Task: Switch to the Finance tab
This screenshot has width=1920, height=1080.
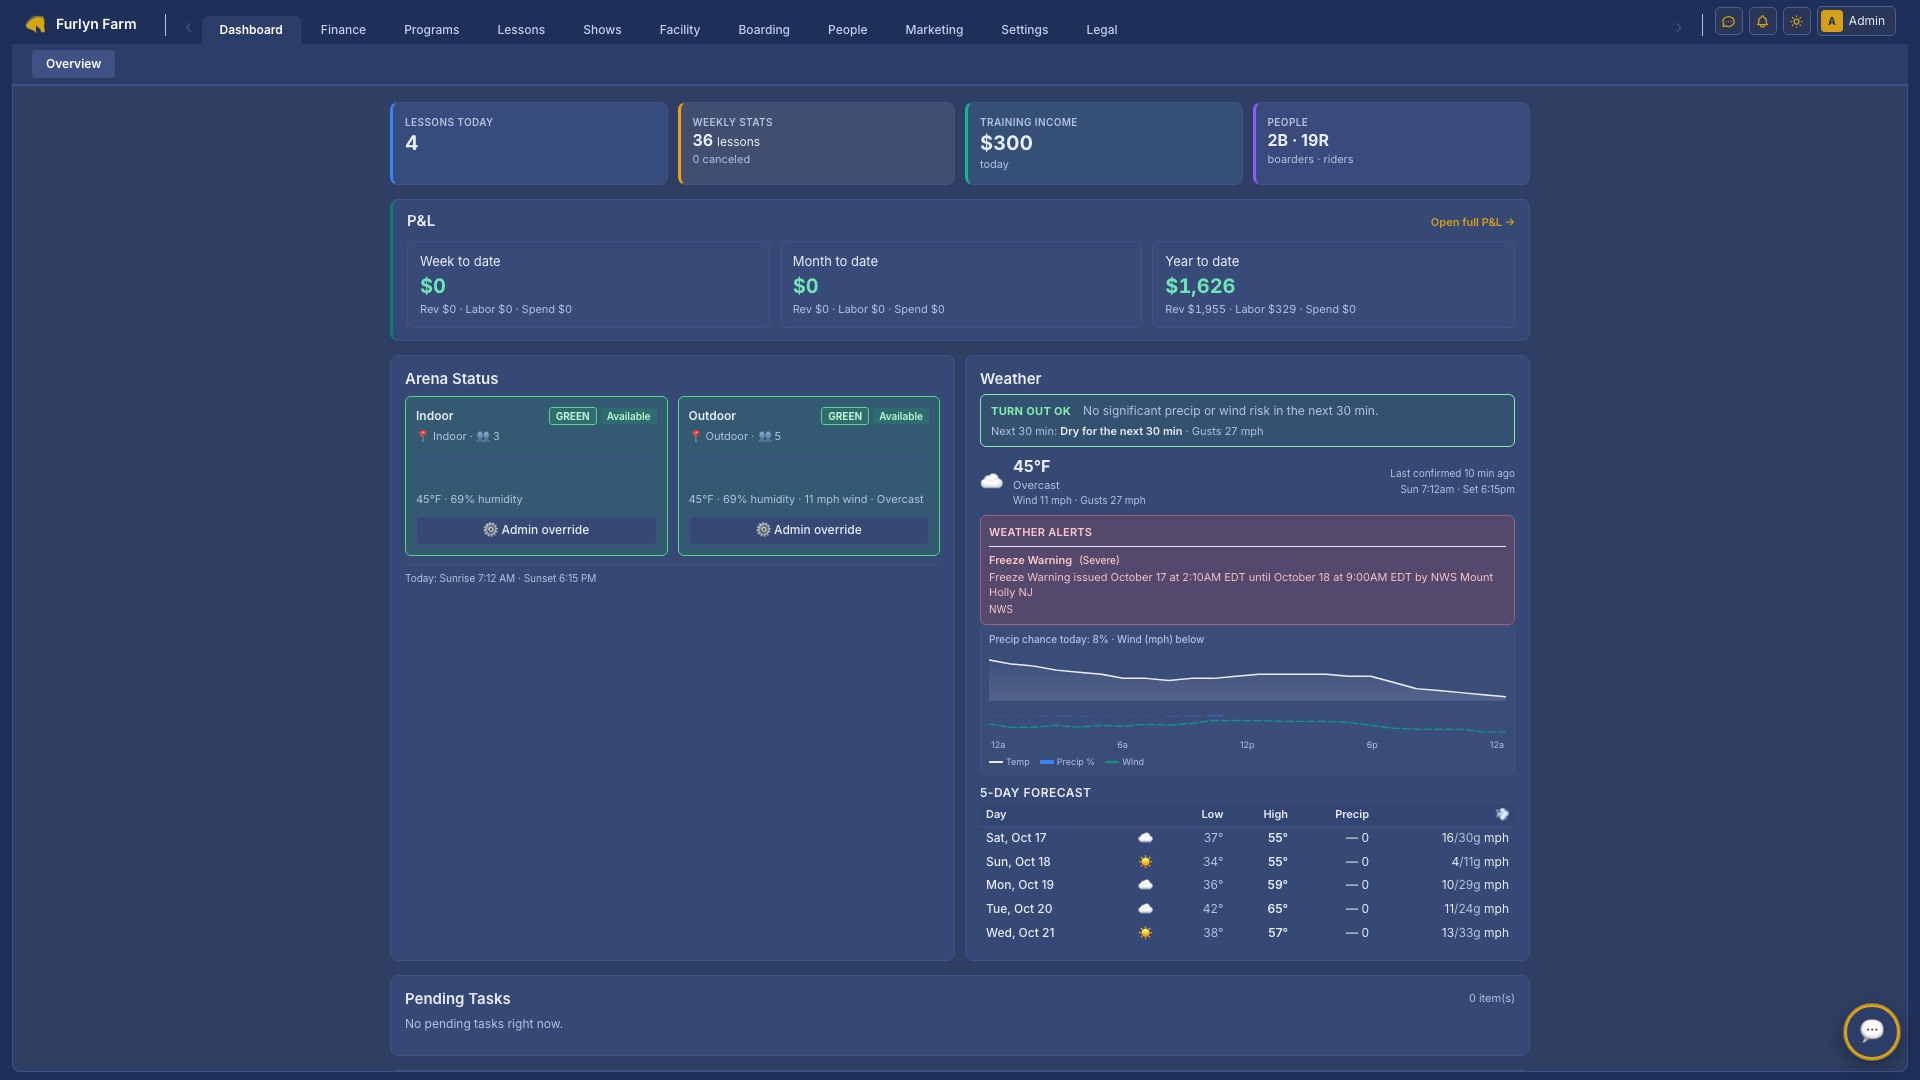Action: click(343, 30)
